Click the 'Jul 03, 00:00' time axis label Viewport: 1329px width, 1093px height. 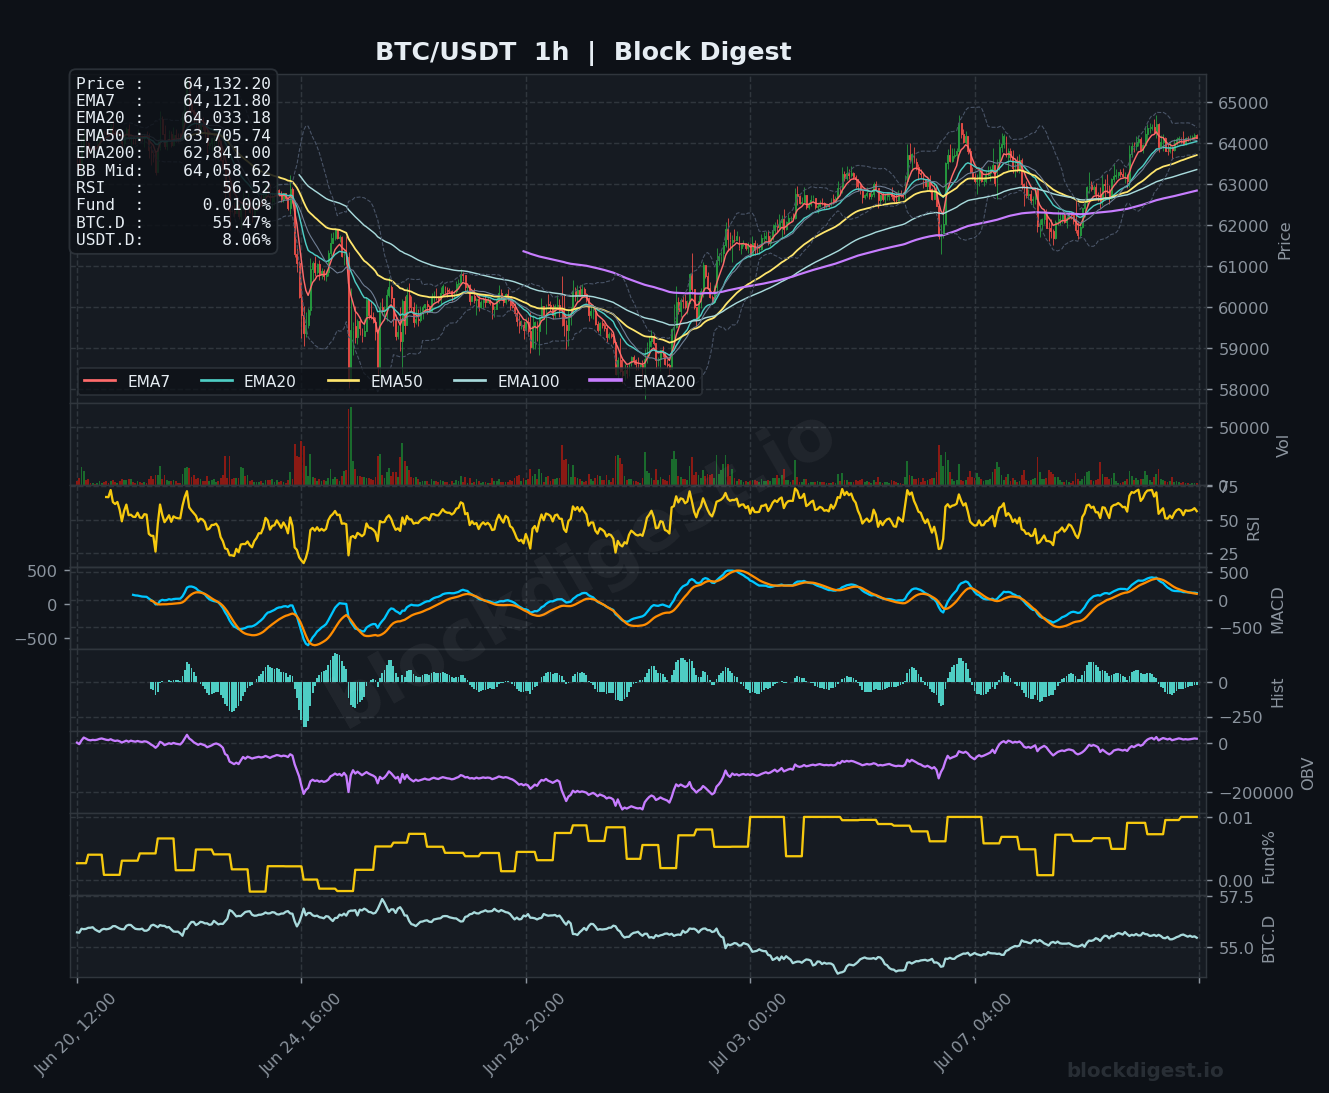point(749,1034)
